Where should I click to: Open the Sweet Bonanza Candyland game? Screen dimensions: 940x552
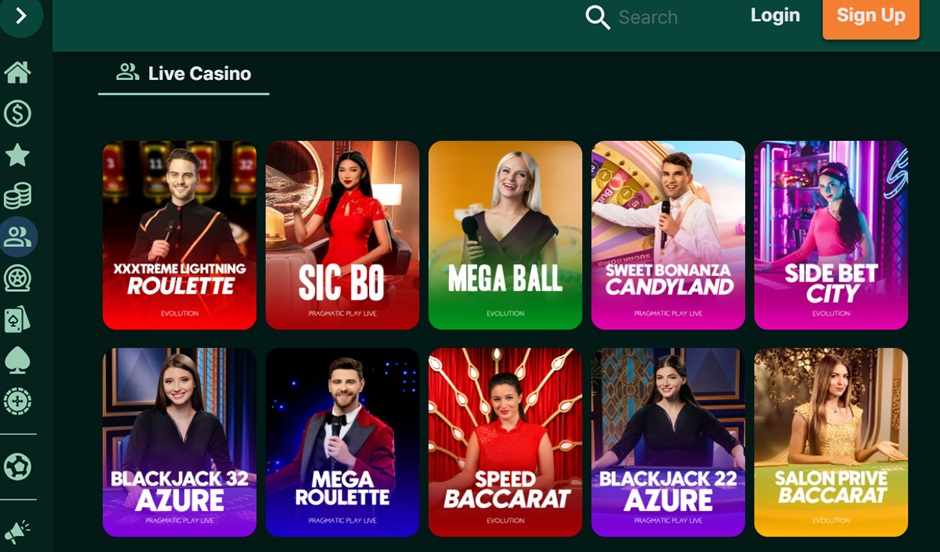668,235
